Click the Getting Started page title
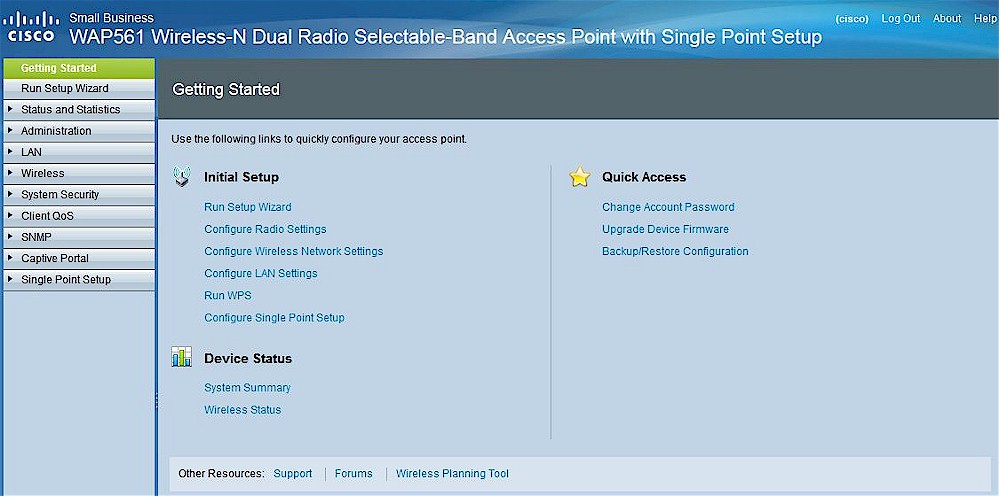This screenshot has height=497, width=1000. [x=226, y=90]
